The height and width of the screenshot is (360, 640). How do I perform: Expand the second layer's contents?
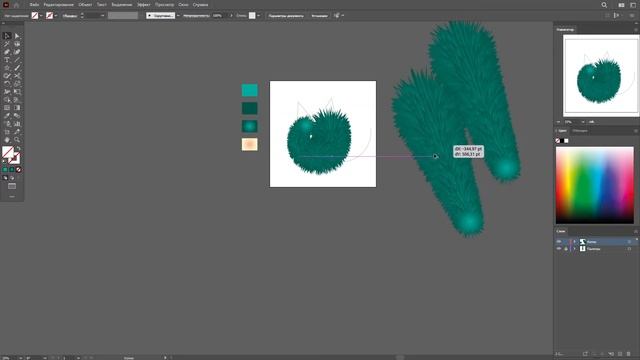coord(574,249)
